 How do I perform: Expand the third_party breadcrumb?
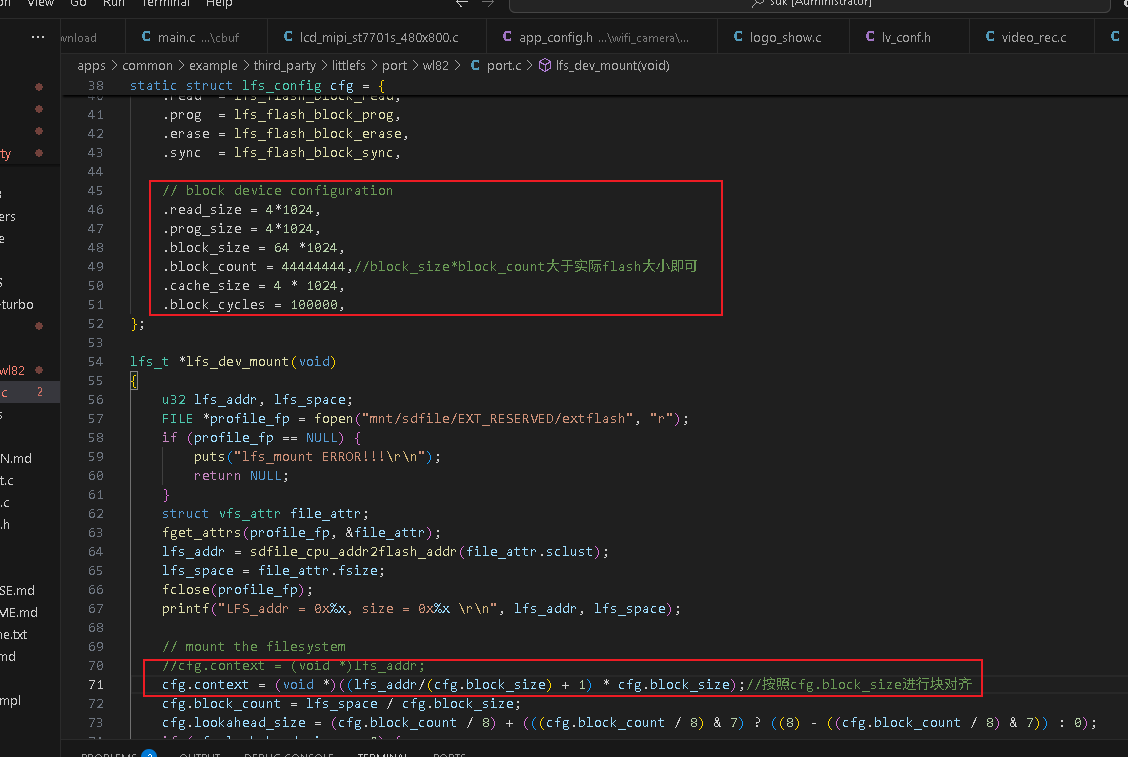285,65
